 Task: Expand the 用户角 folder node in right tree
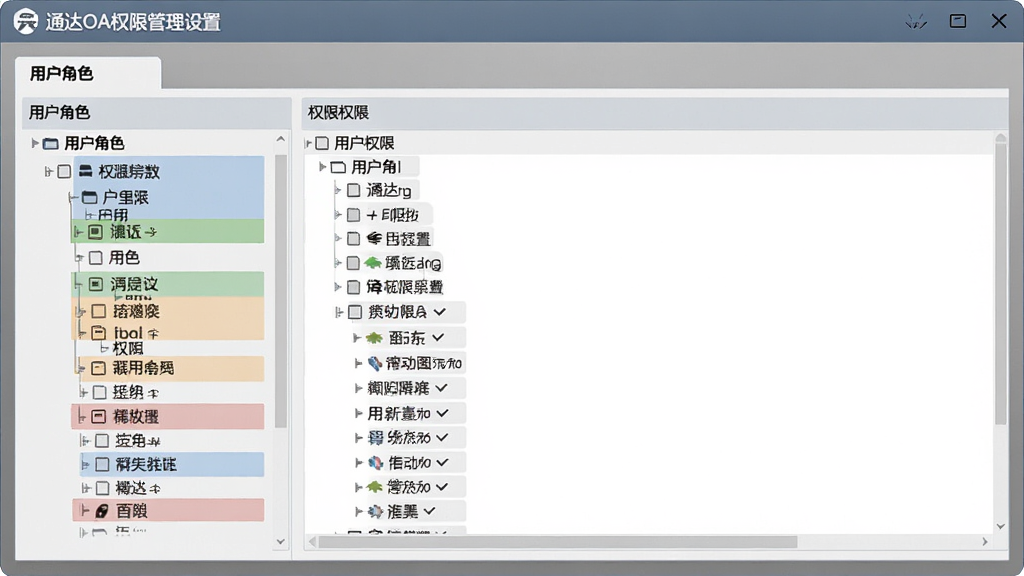322,167
